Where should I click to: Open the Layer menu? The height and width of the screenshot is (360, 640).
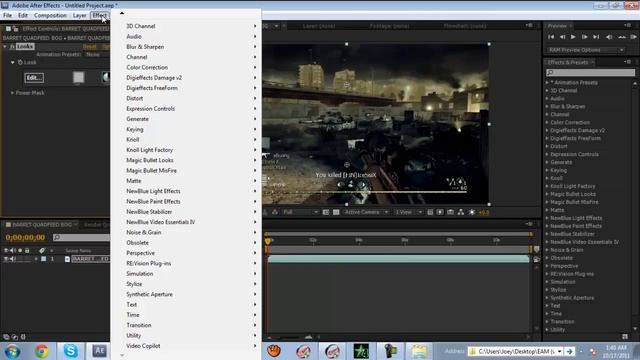(79, 16)
